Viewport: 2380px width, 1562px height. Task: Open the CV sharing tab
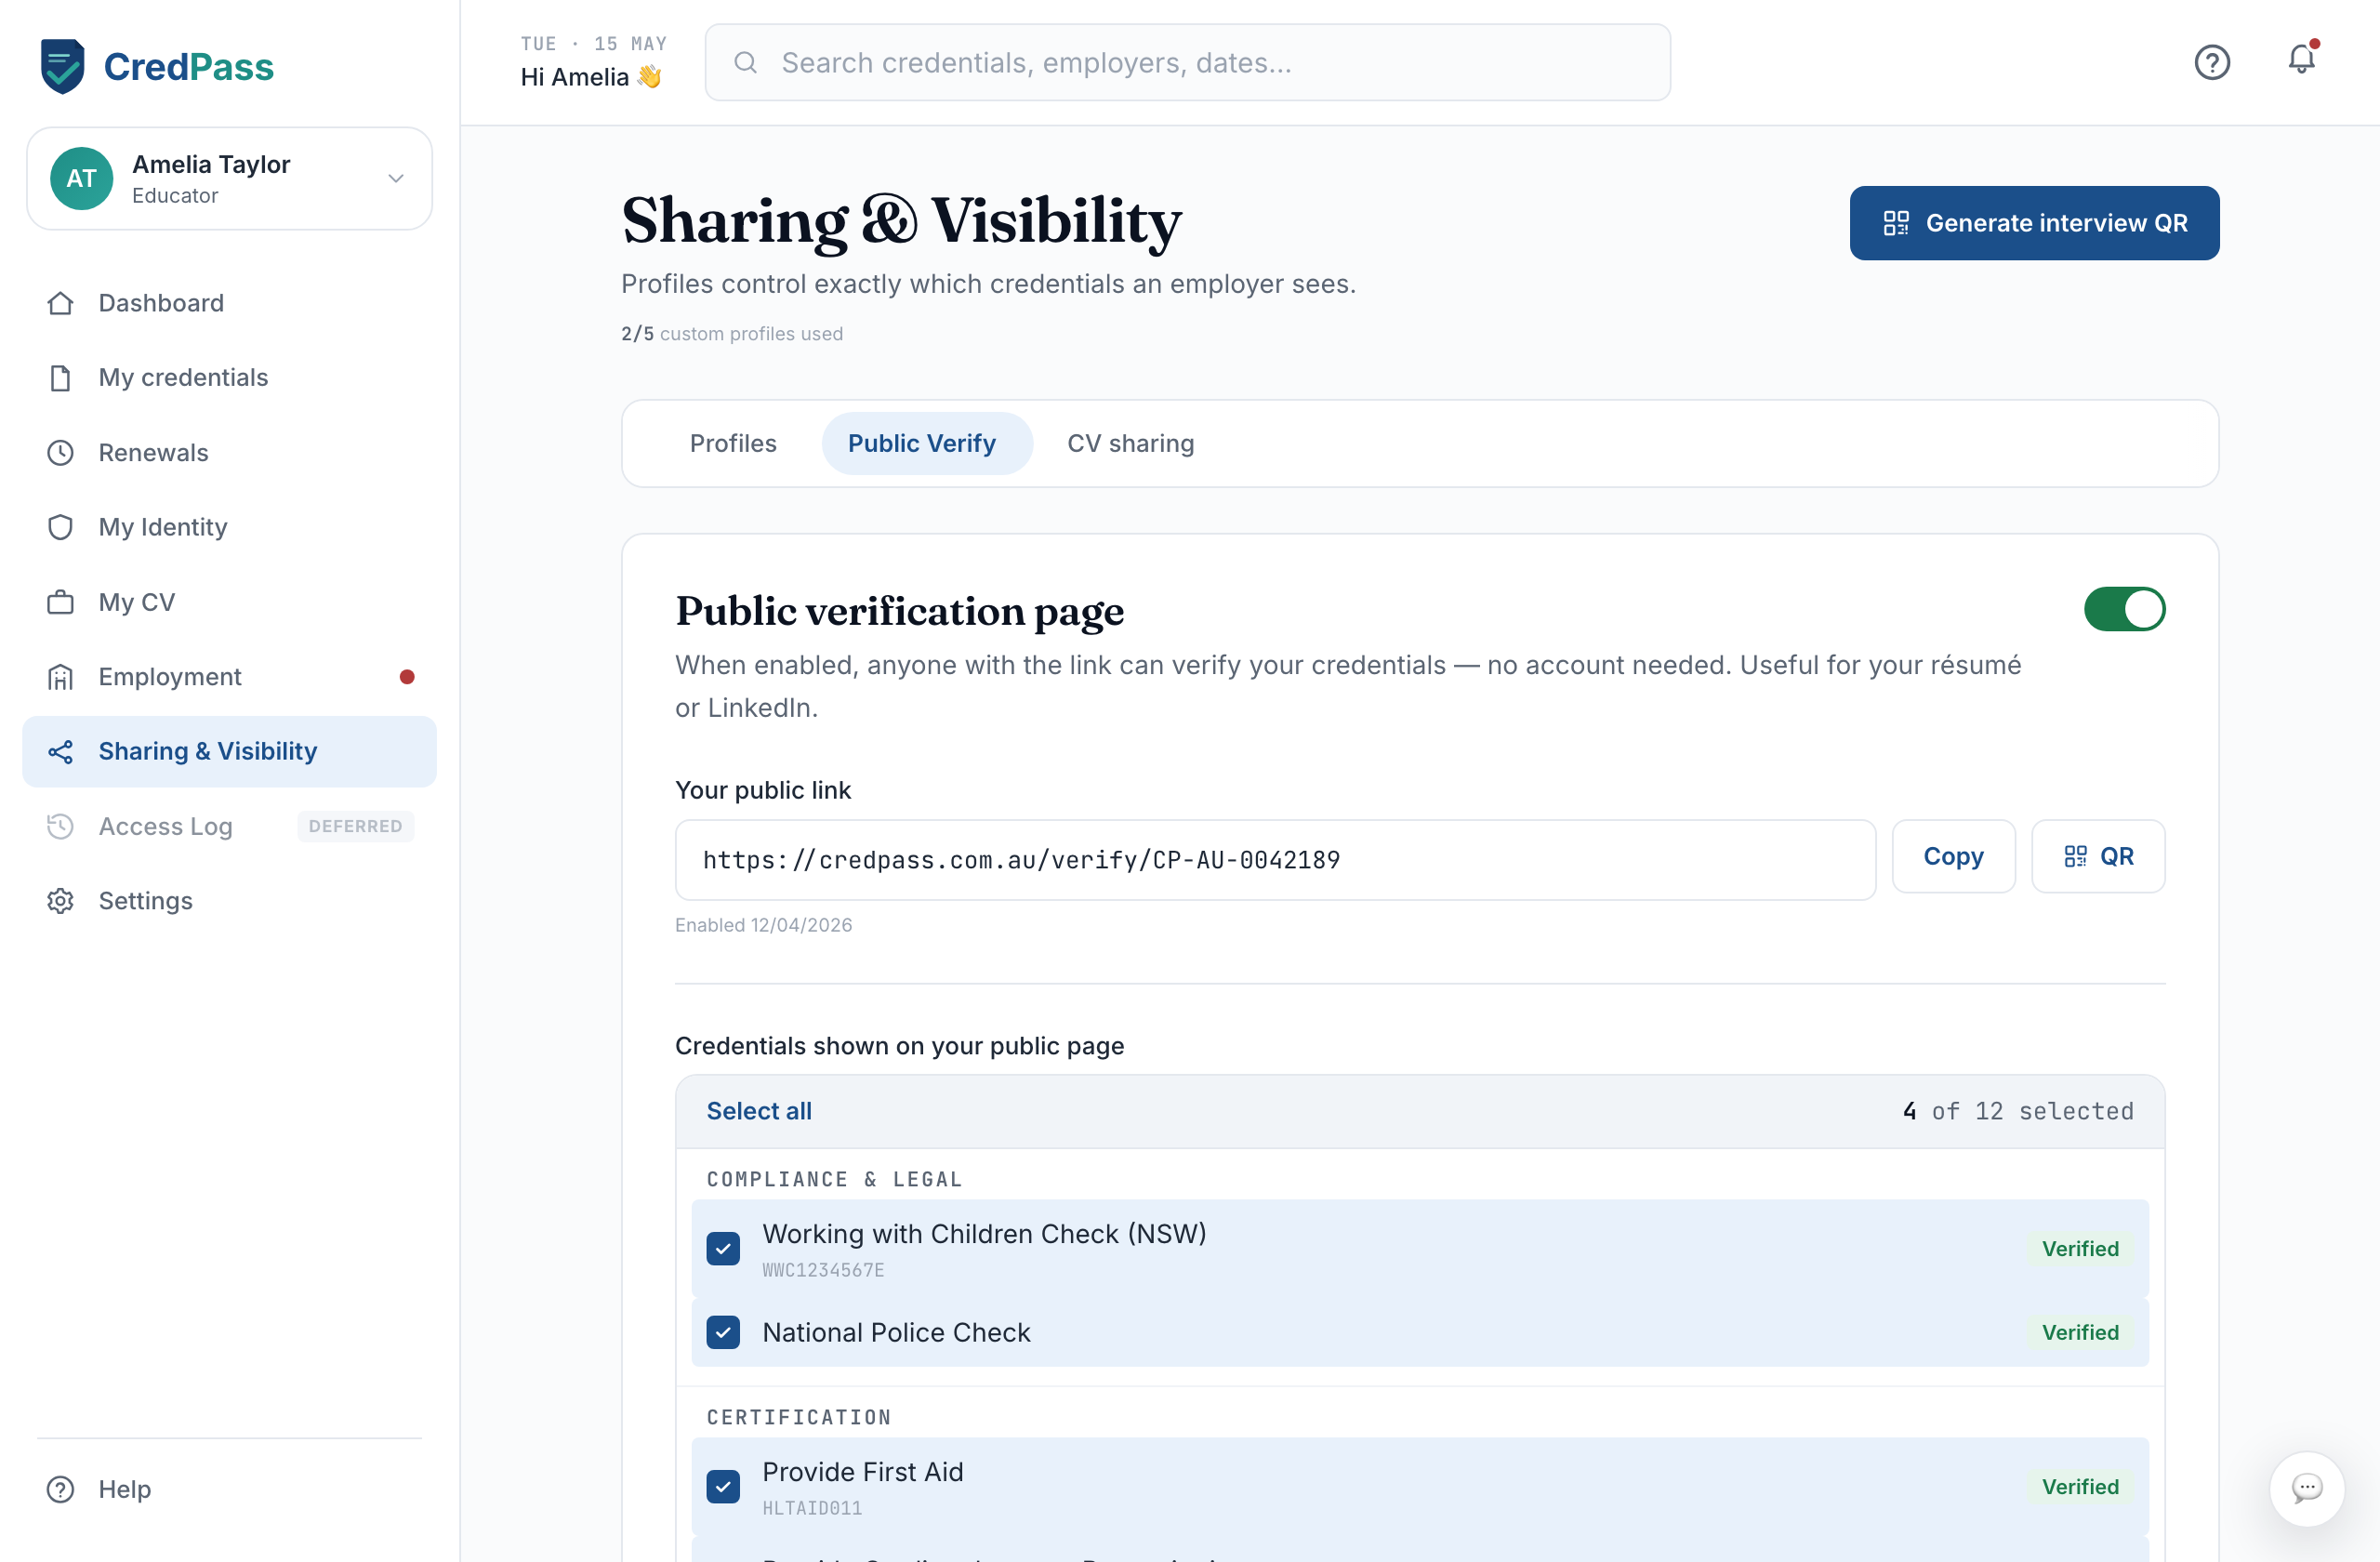(1131, 443)
